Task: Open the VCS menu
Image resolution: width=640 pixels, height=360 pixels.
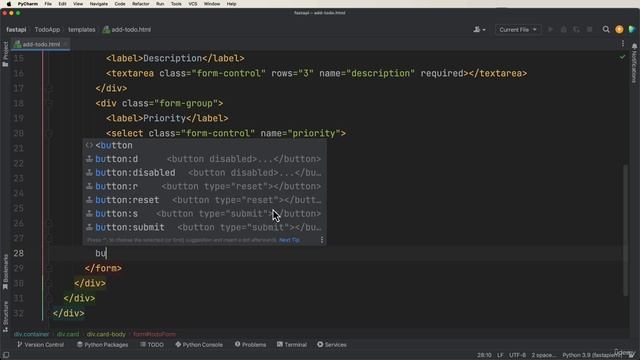Action: pyautogui.click(x=193, y=4)
